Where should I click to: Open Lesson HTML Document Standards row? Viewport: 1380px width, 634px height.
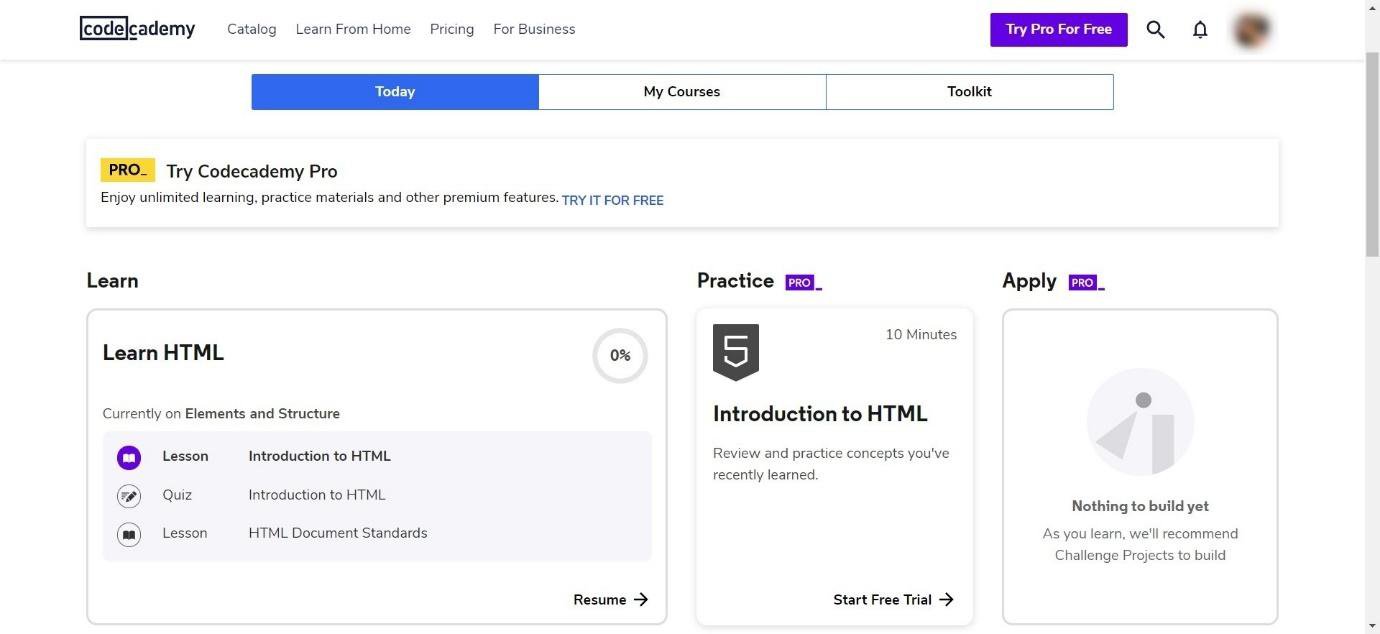pyautogui.click(x=377, y=533)
